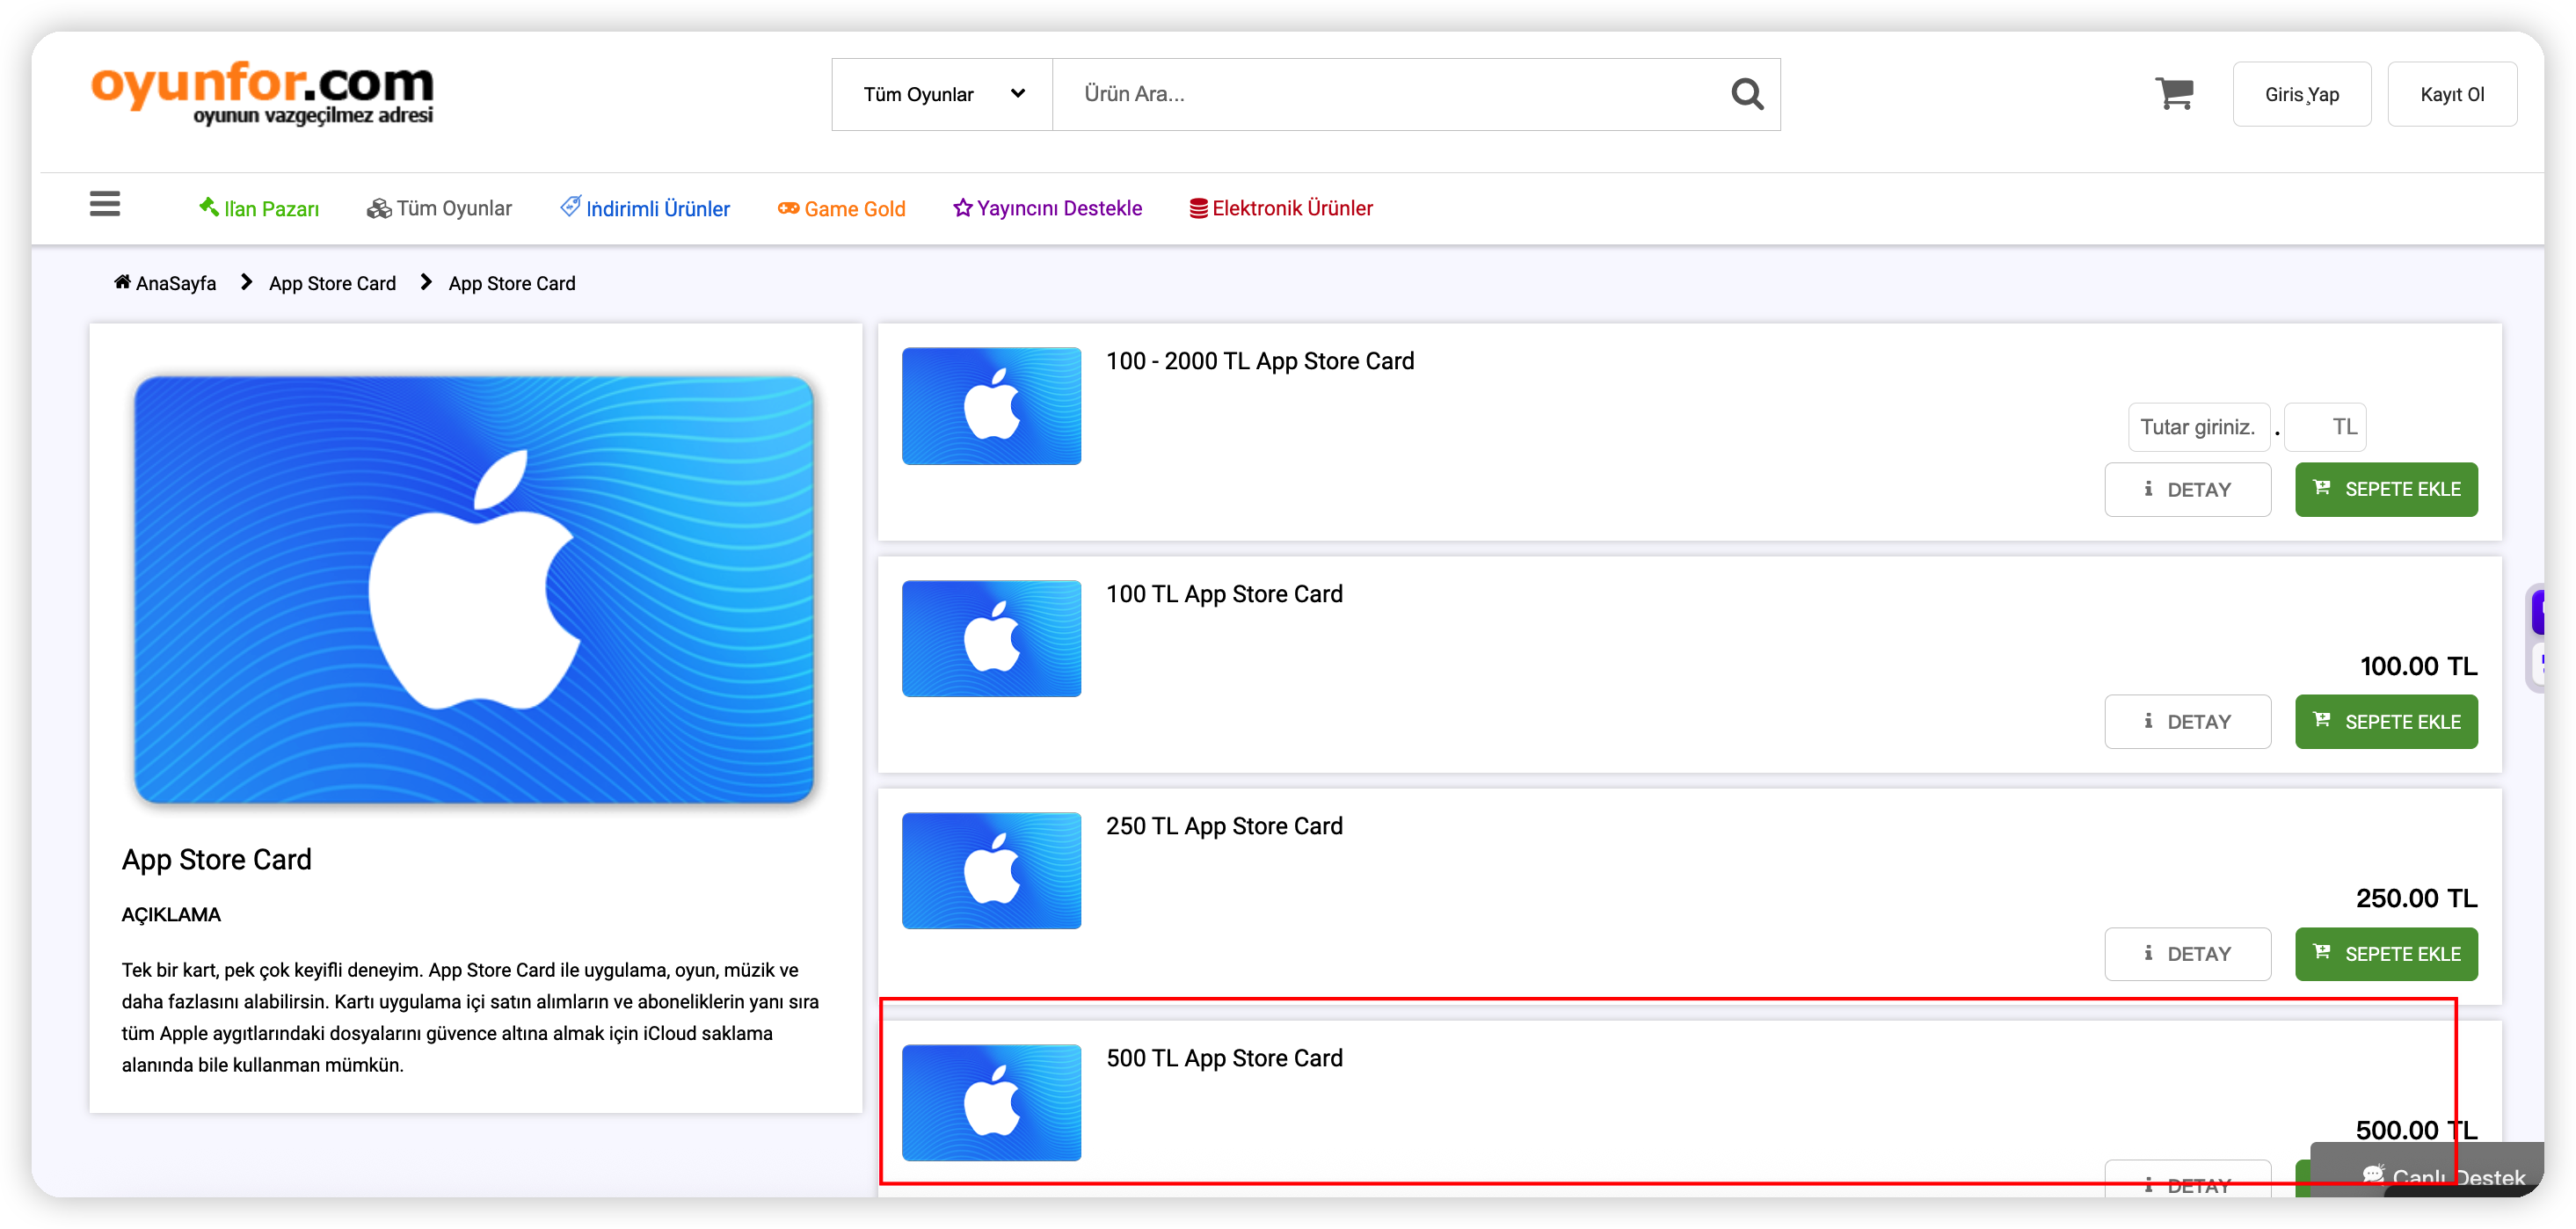Click DETAY for 250 TL card
This screenshot has height=1229, width=2576.
[x=2187, y=953]
